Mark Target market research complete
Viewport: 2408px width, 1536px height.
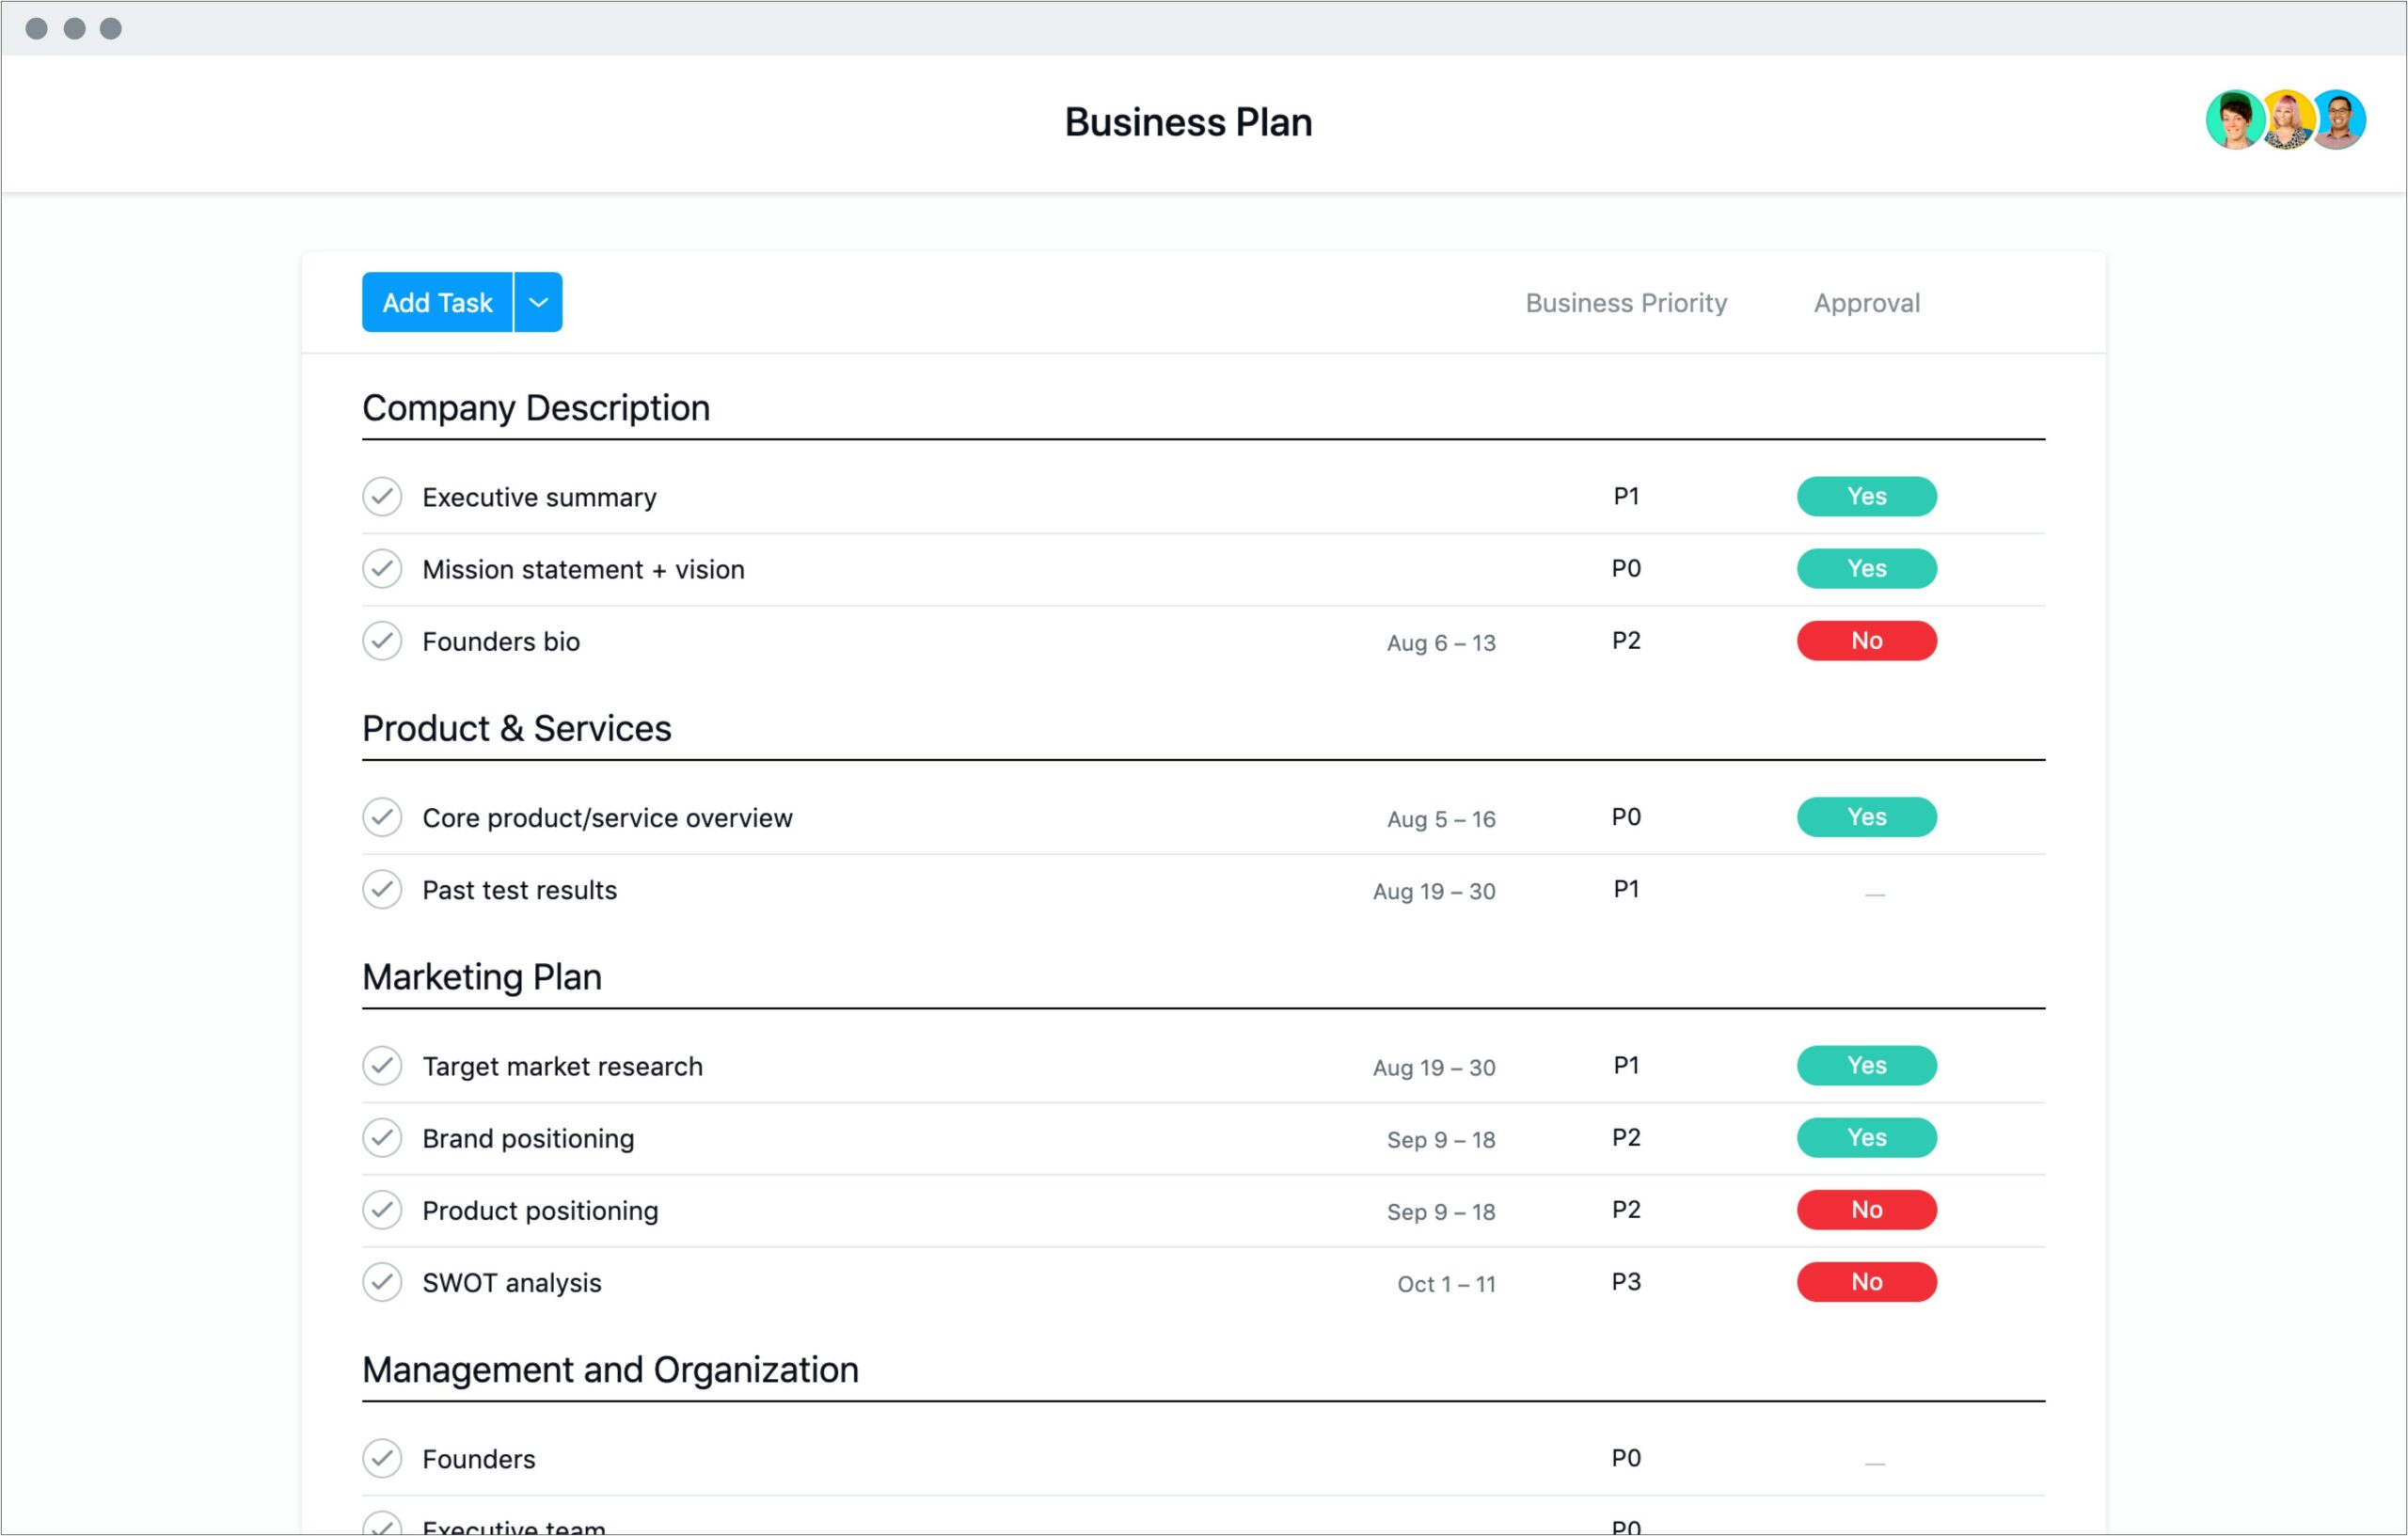coord(382,1065)
